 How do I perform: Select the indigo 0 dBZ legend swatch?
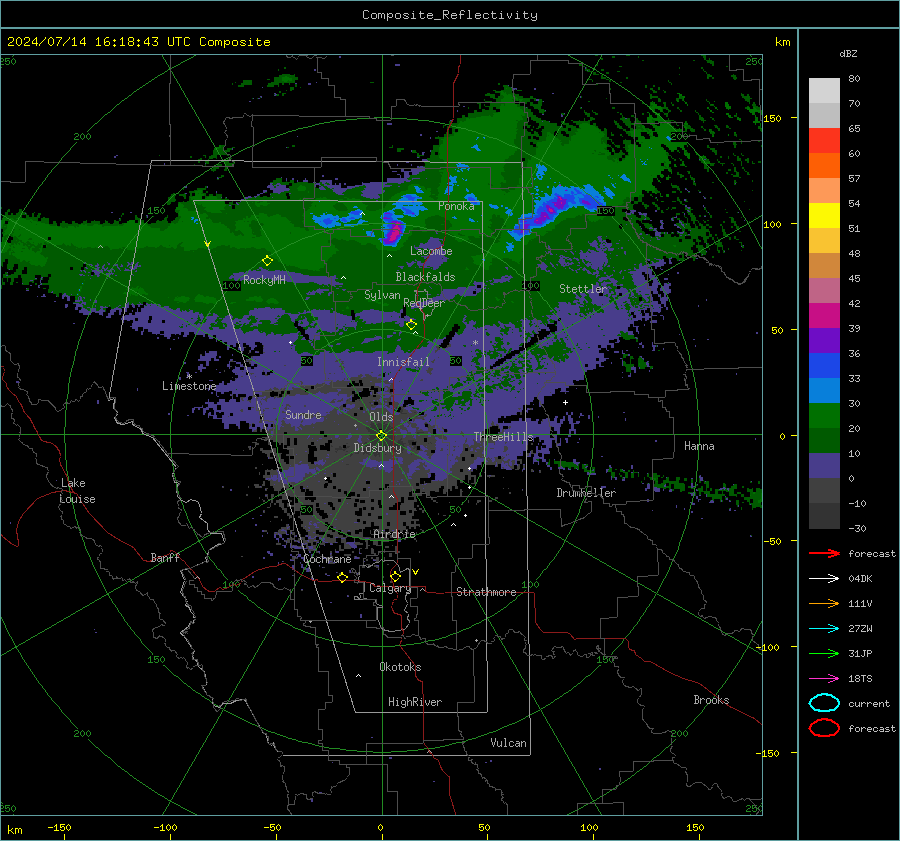pyautogui.click(x=824, y=466)
